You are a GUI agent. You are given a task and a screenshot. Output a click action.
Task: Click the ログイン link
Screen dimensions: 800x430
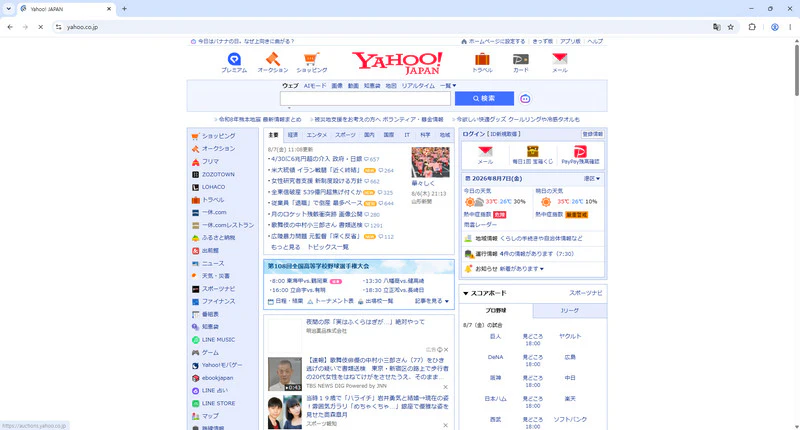point(473,134)
